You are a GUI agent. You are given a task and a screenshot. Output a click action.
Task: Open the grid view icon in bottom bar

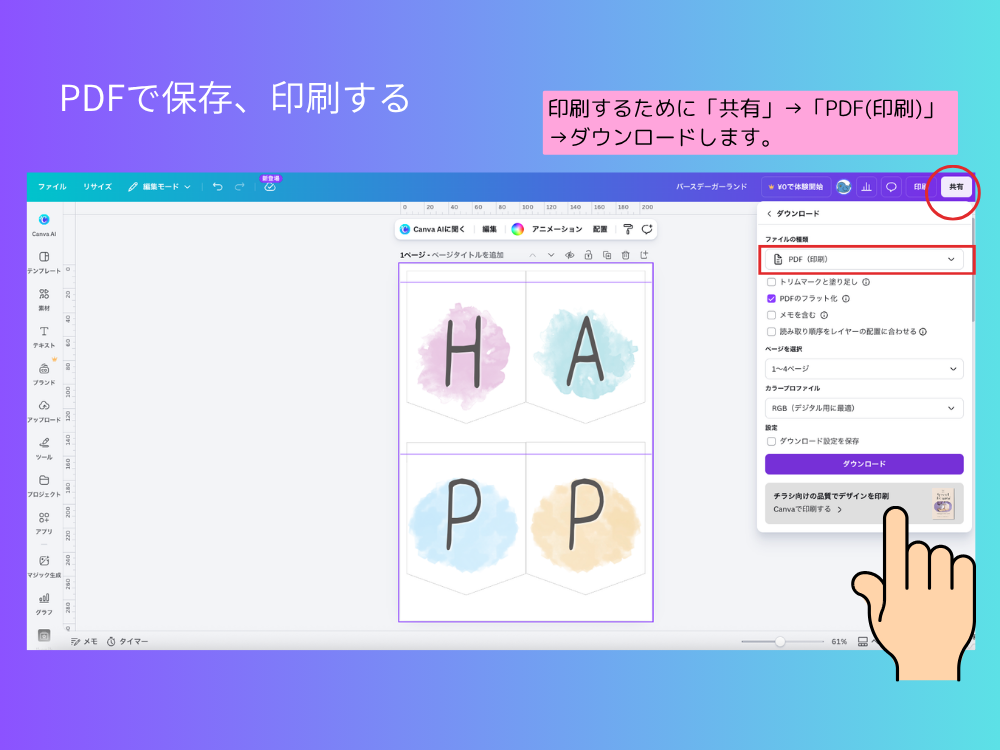coord(862,642)
